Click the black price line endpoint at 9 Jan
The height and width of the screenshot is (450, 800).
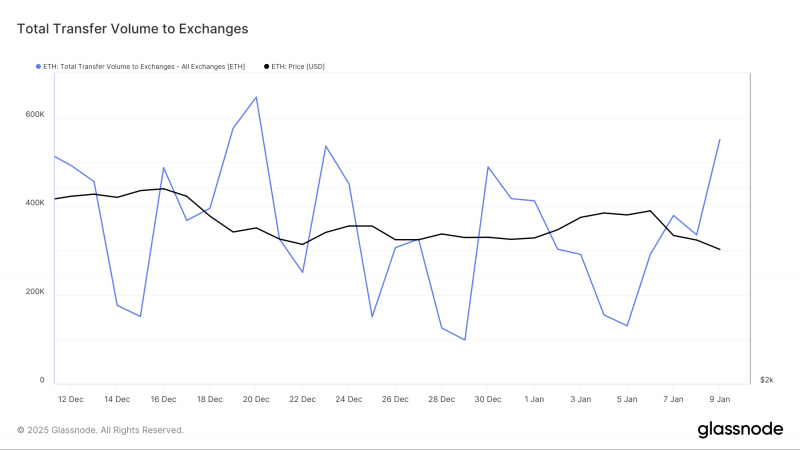[719, 249]
